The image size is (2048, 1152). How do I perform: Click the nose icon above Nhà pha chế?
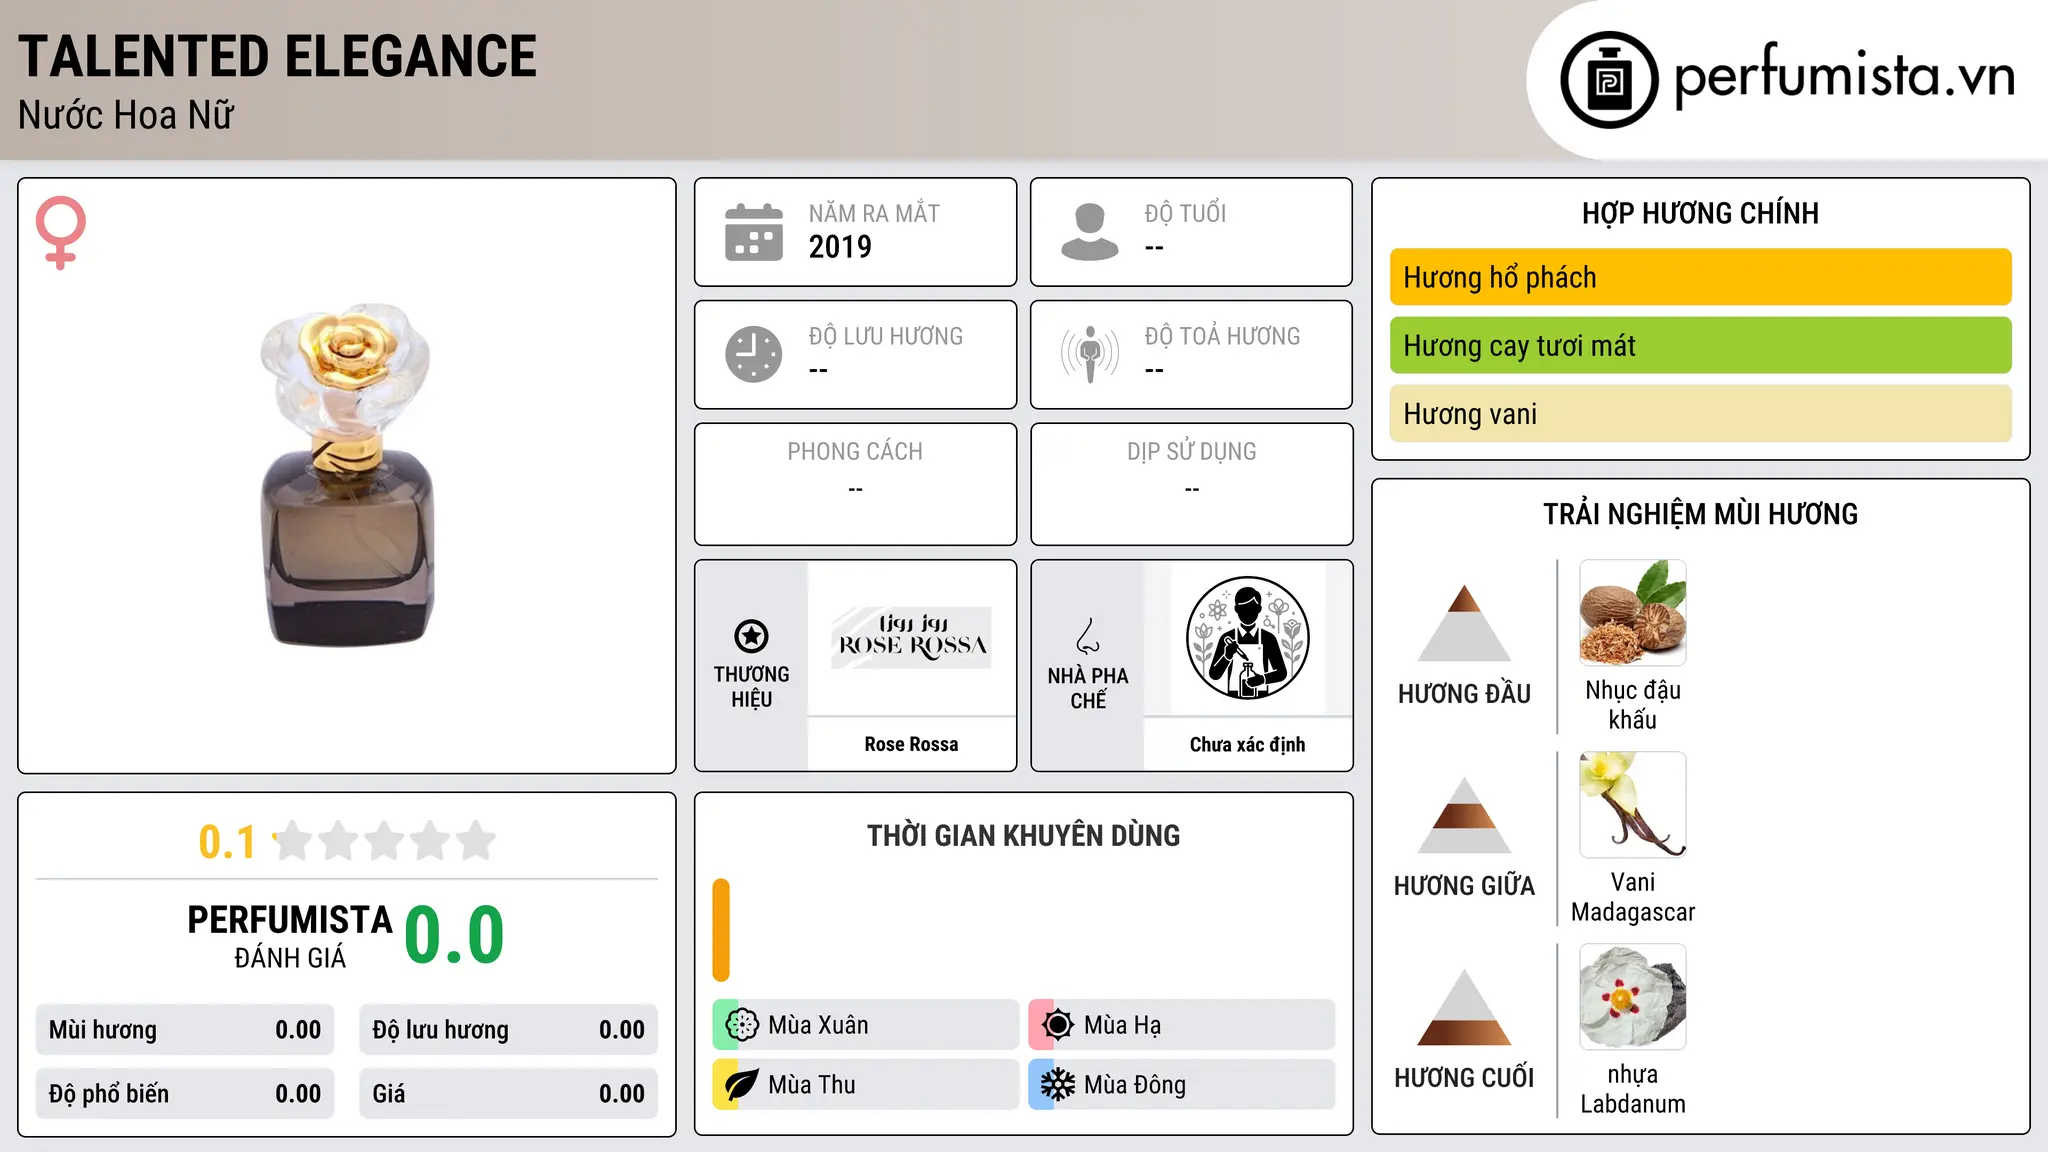1088,636
